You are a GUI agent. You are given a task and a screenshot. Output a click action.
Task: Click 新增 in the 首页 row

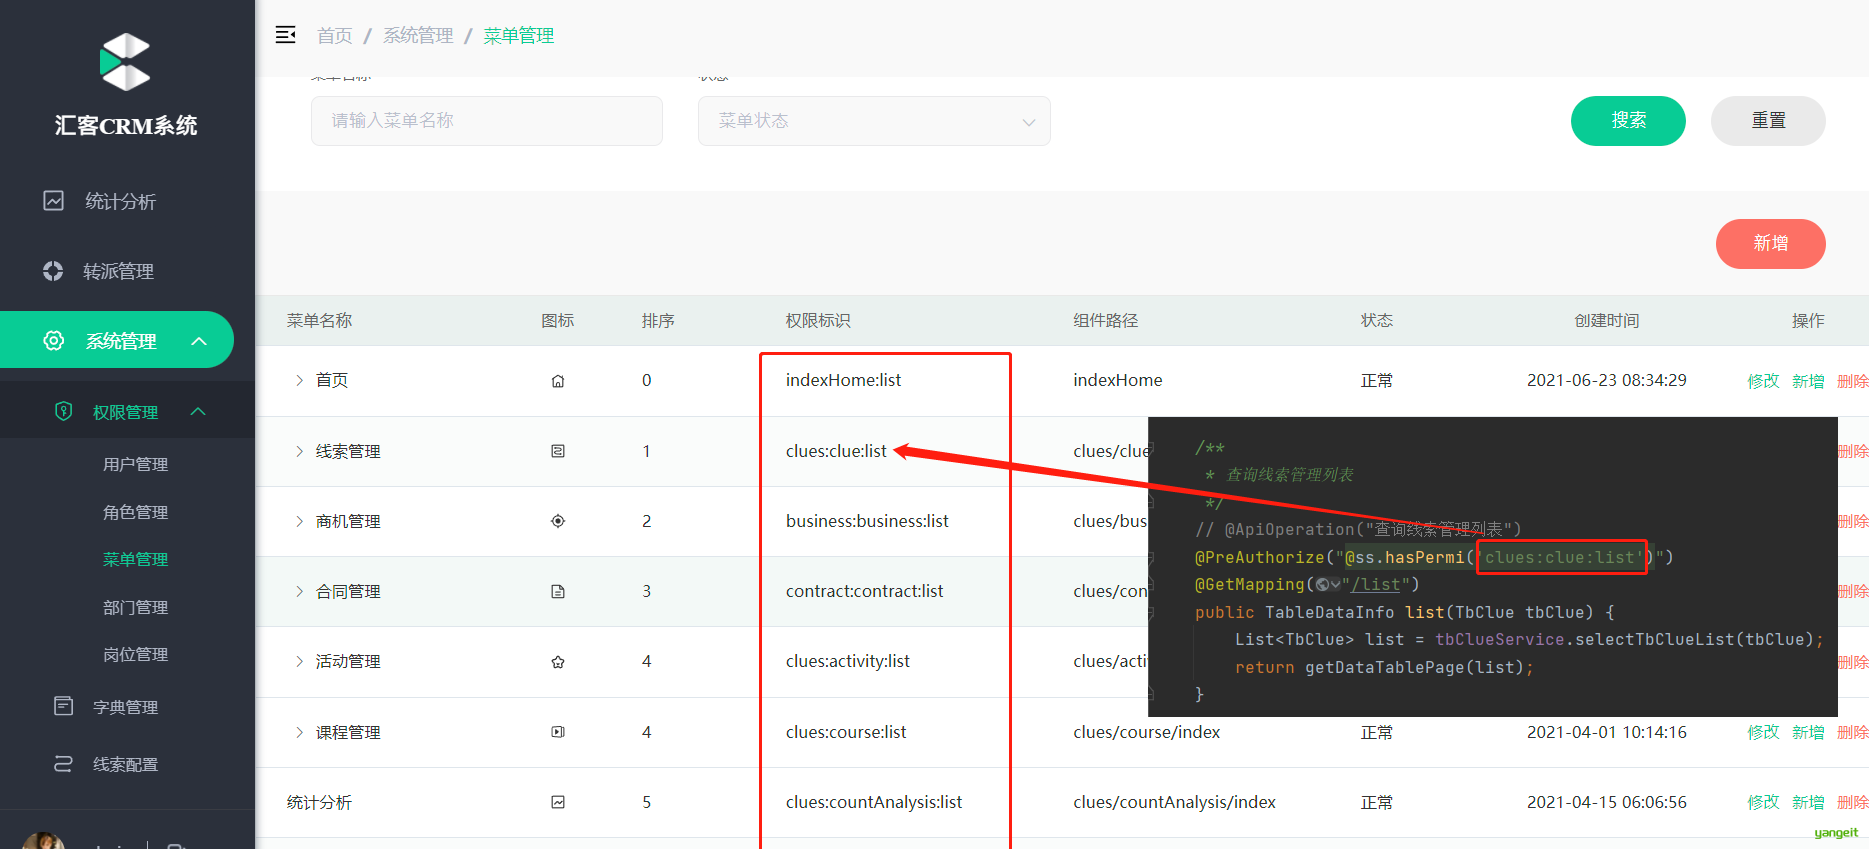(x=1808, y=381)
